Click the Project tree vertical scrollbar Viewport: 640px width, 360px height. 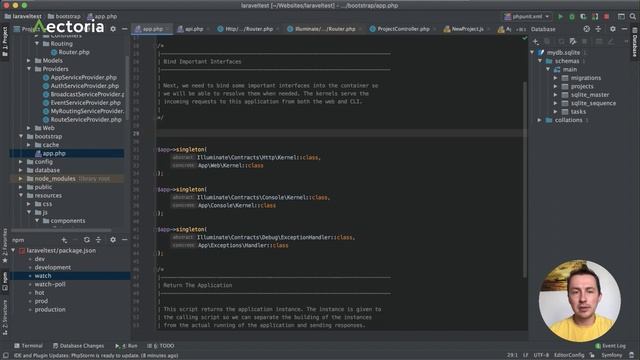pos(127,88)
